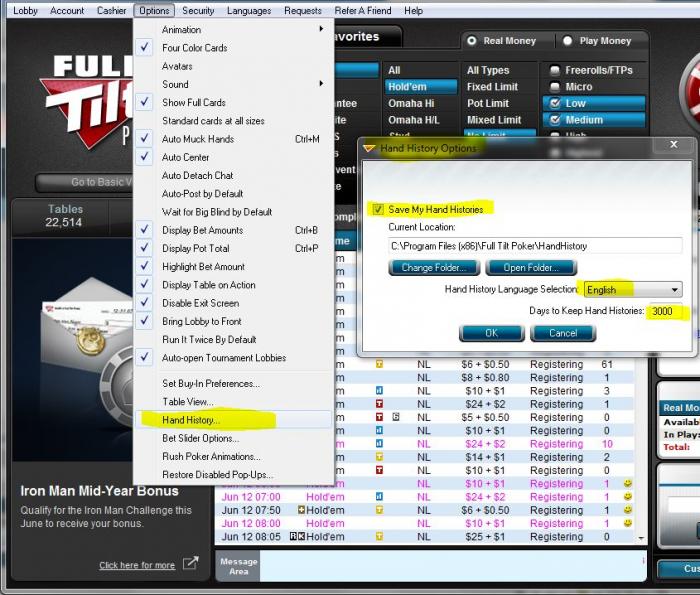This screenshot has height=595, width=700.
Task: Open Lobby menu
Action: 25,10
